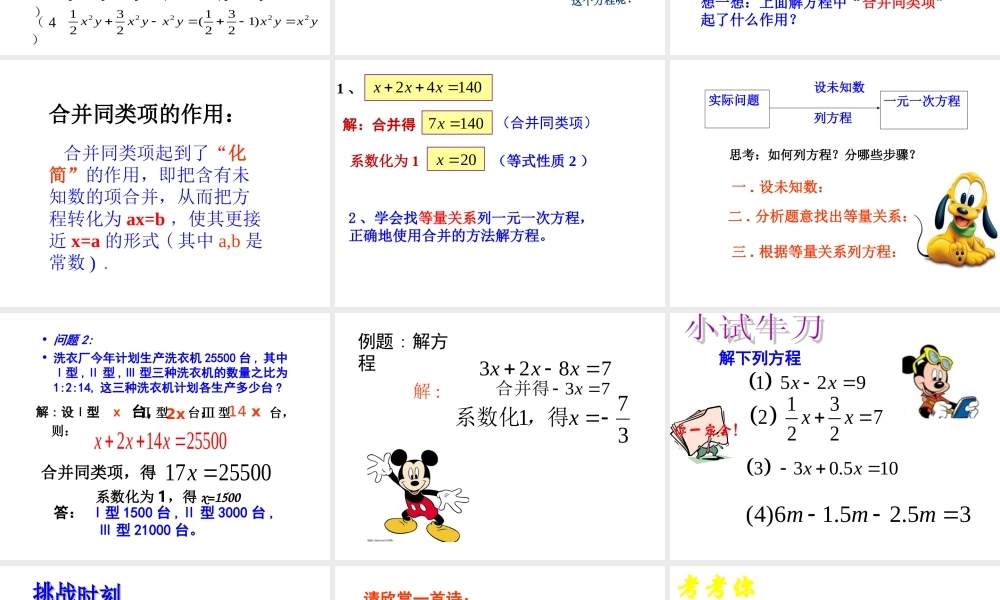Image resolution: width=1000 pixels, height=600 pixels.
Task: Click the full-body Mickey Mouse cartoon
Action: (418, 495)
